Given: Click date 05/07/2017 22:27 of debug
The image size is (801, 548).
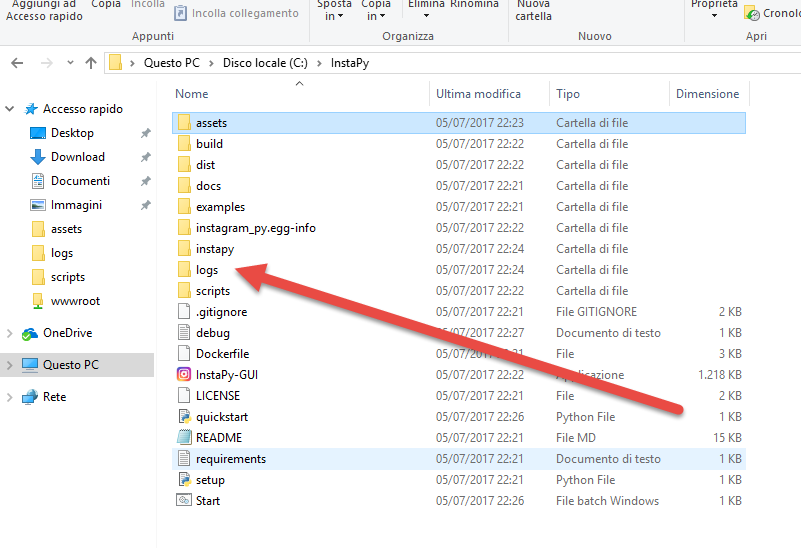Looking at the screenshot, I should click(x=480, y=332).
